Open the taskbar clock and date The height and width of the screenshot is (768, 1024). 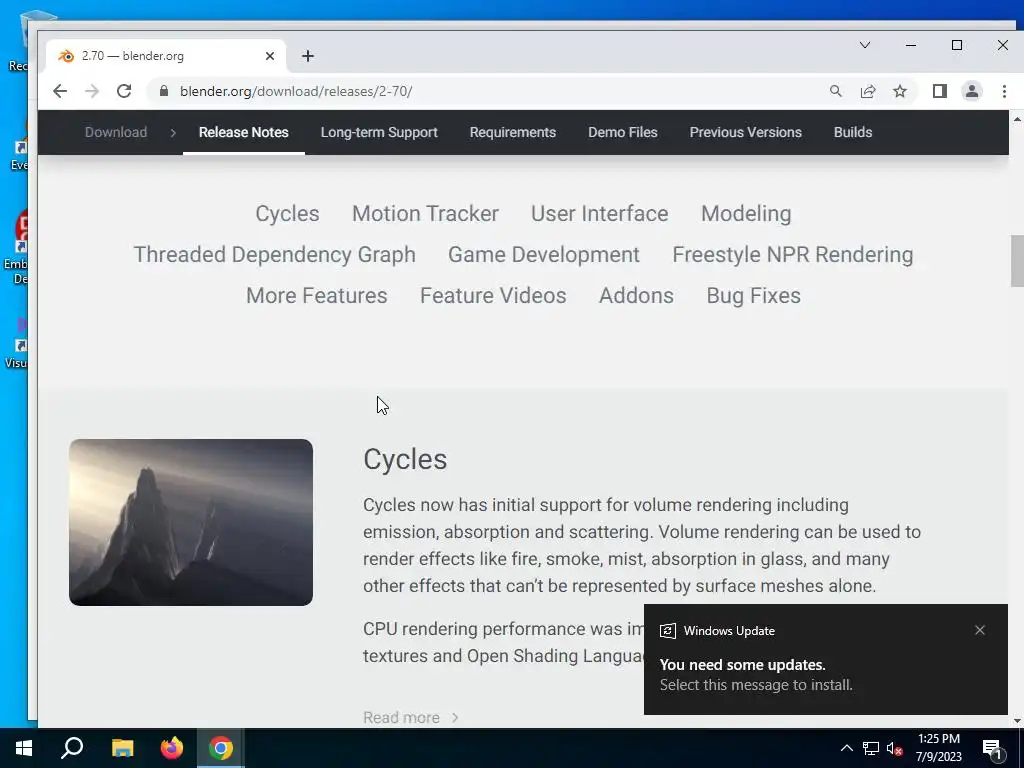pyautogui.click(x=938, y=748)
